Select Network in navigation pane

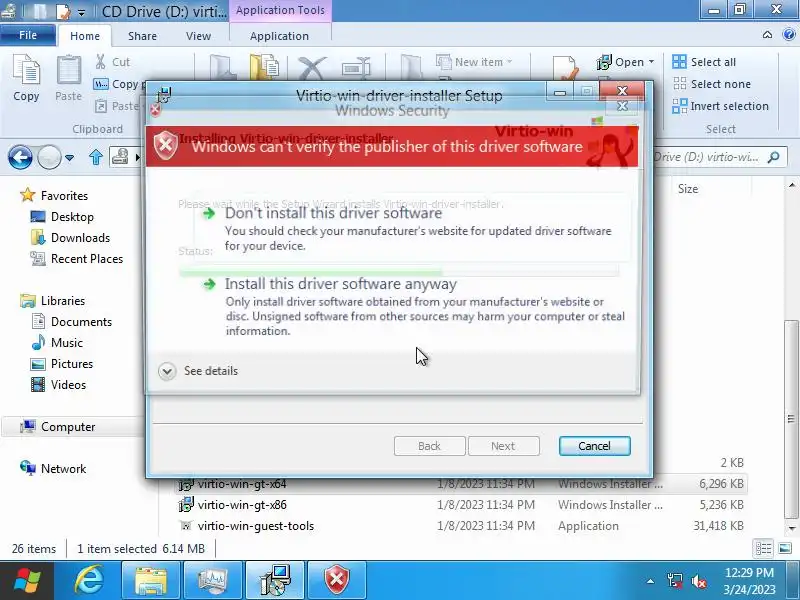point(53,468)
